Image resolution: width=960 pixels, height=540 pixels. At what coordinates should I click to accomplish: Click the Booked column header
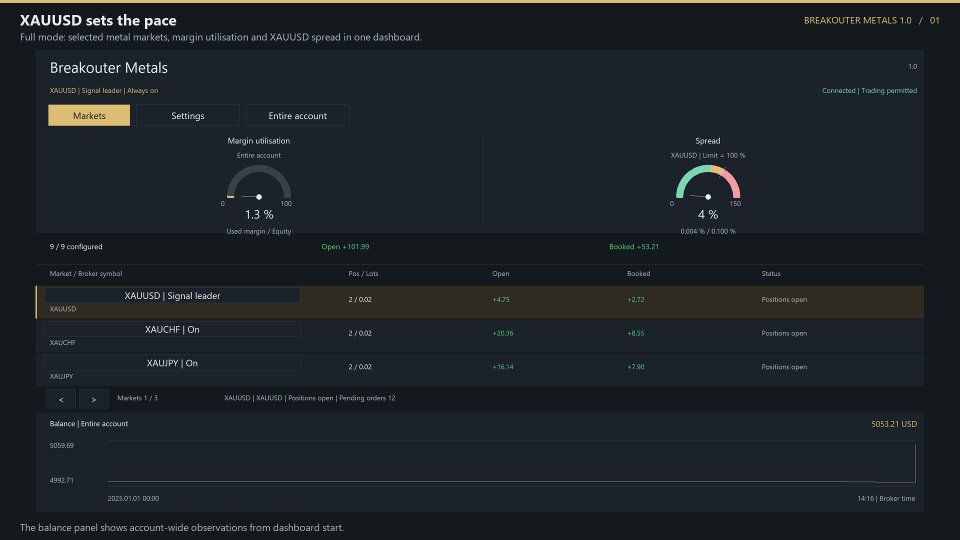pyautogui.click(x=639, y=274)
